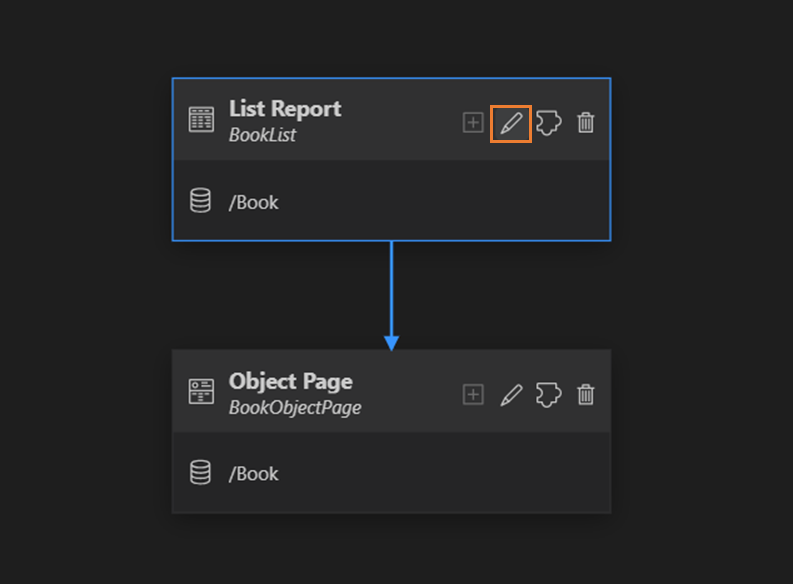Click the form layout icon beside Object Page
Image resolution: width=793 pixels, height=584 pixels.
coord(201,391)
